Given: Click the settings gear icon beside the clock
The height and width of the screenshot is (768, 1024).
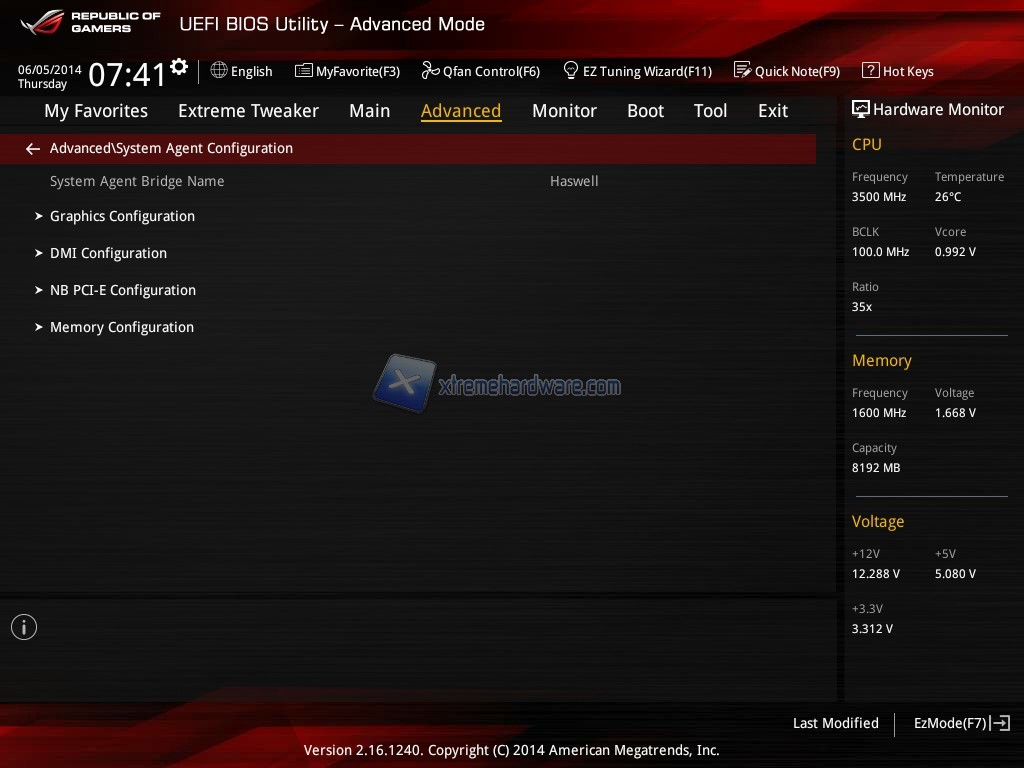Looking at the screenshot, I should point(179,67).
